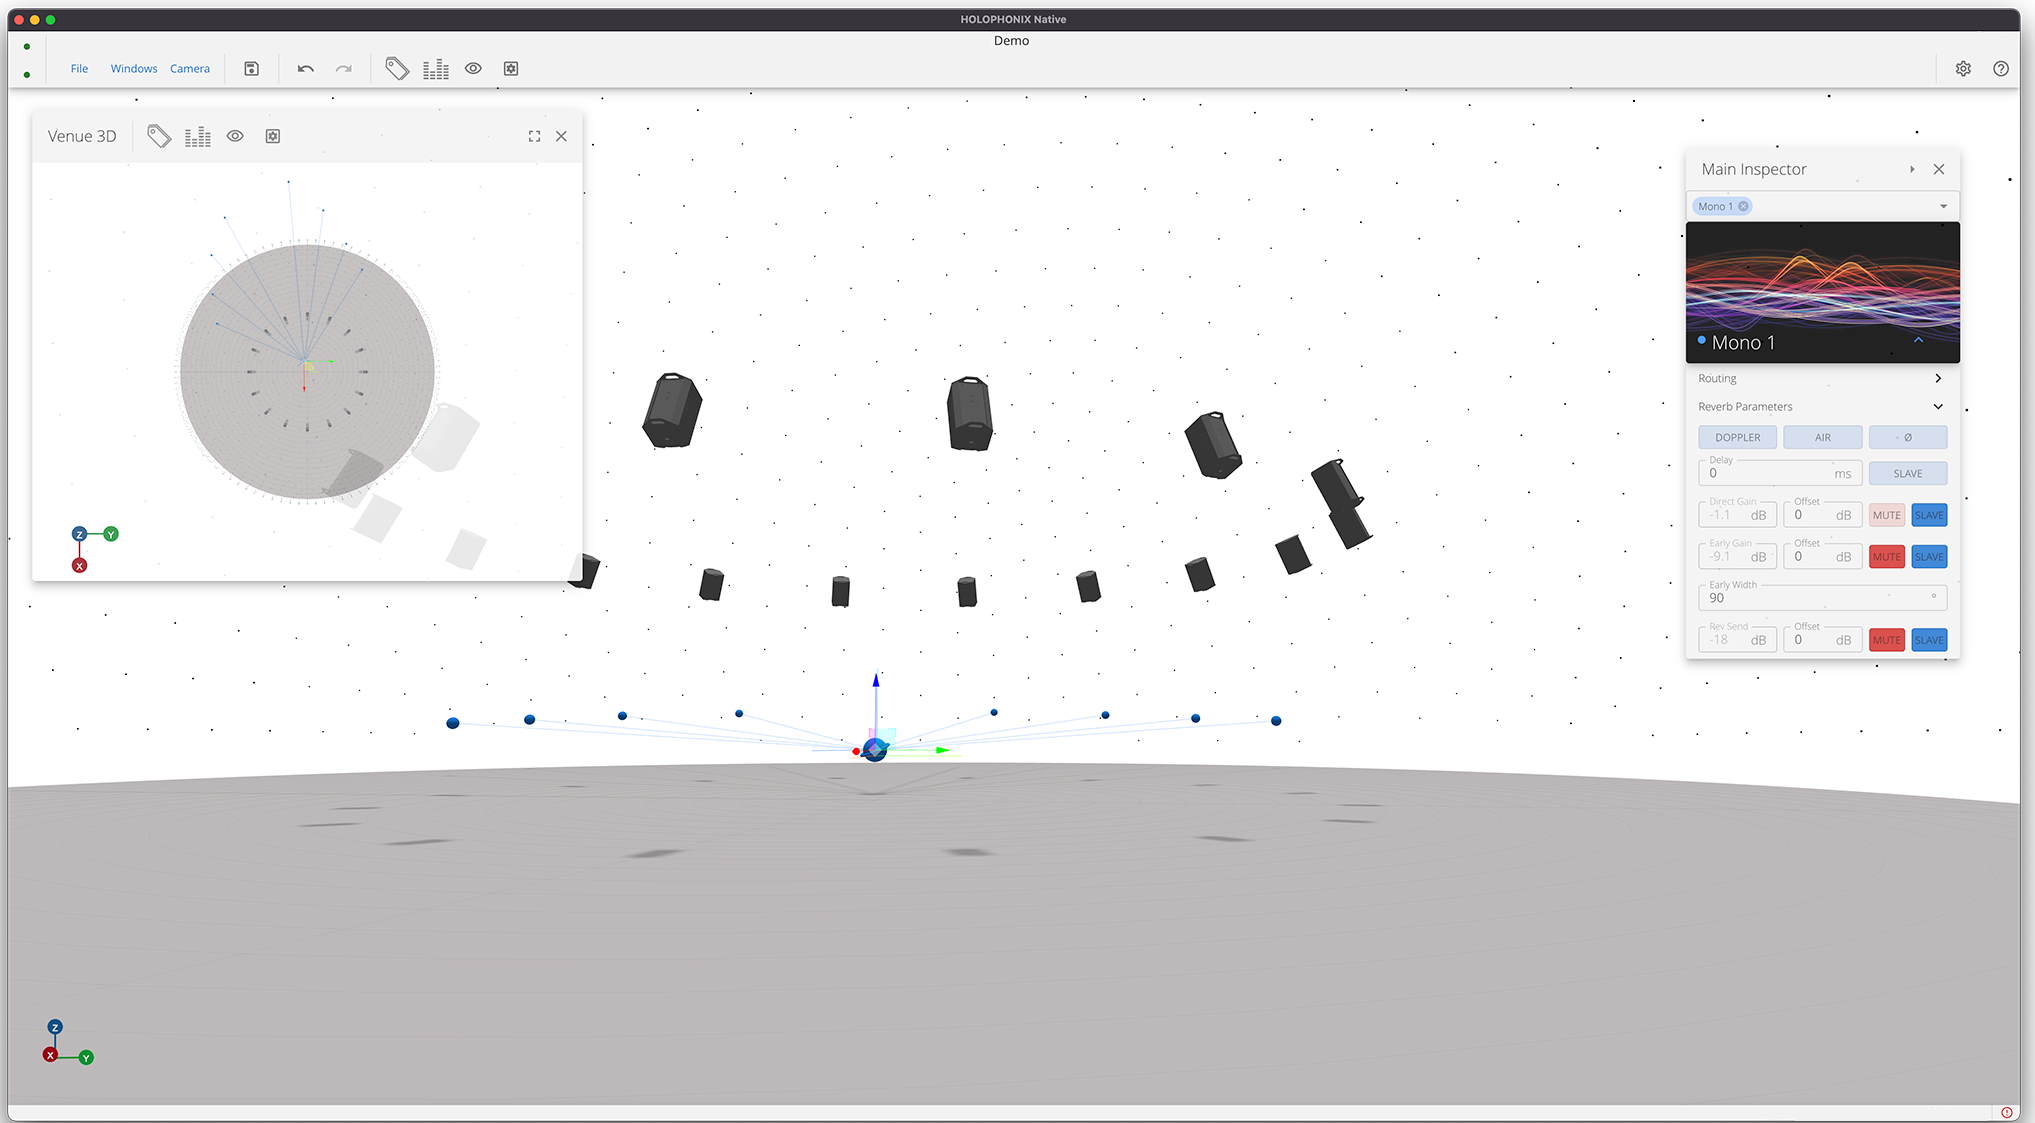Open the Camera menu
2035x1123 pixels.
190,68
